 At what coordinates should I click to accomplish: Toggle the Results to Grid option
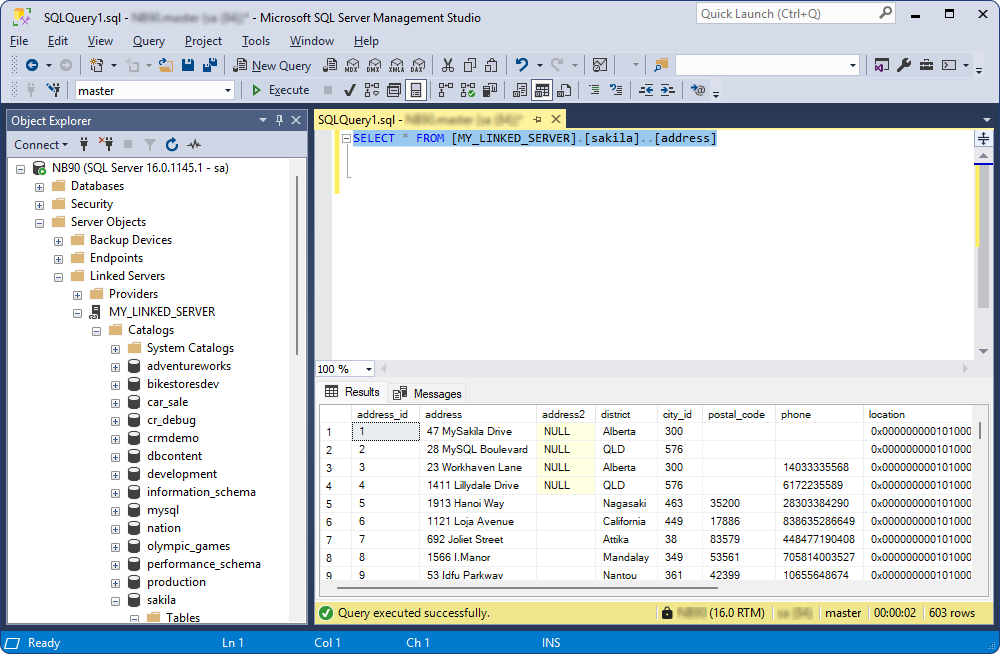(540, 90)
